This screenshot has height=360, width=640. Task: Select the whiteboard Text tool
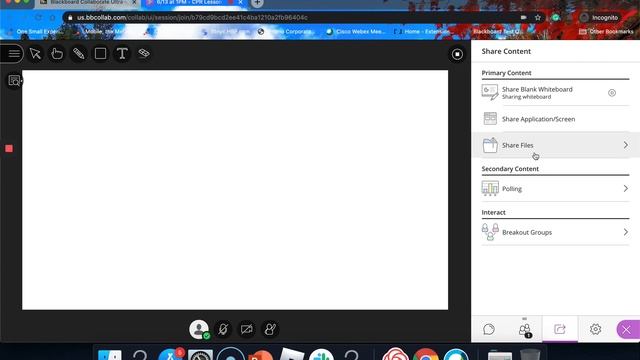[122, 53]
